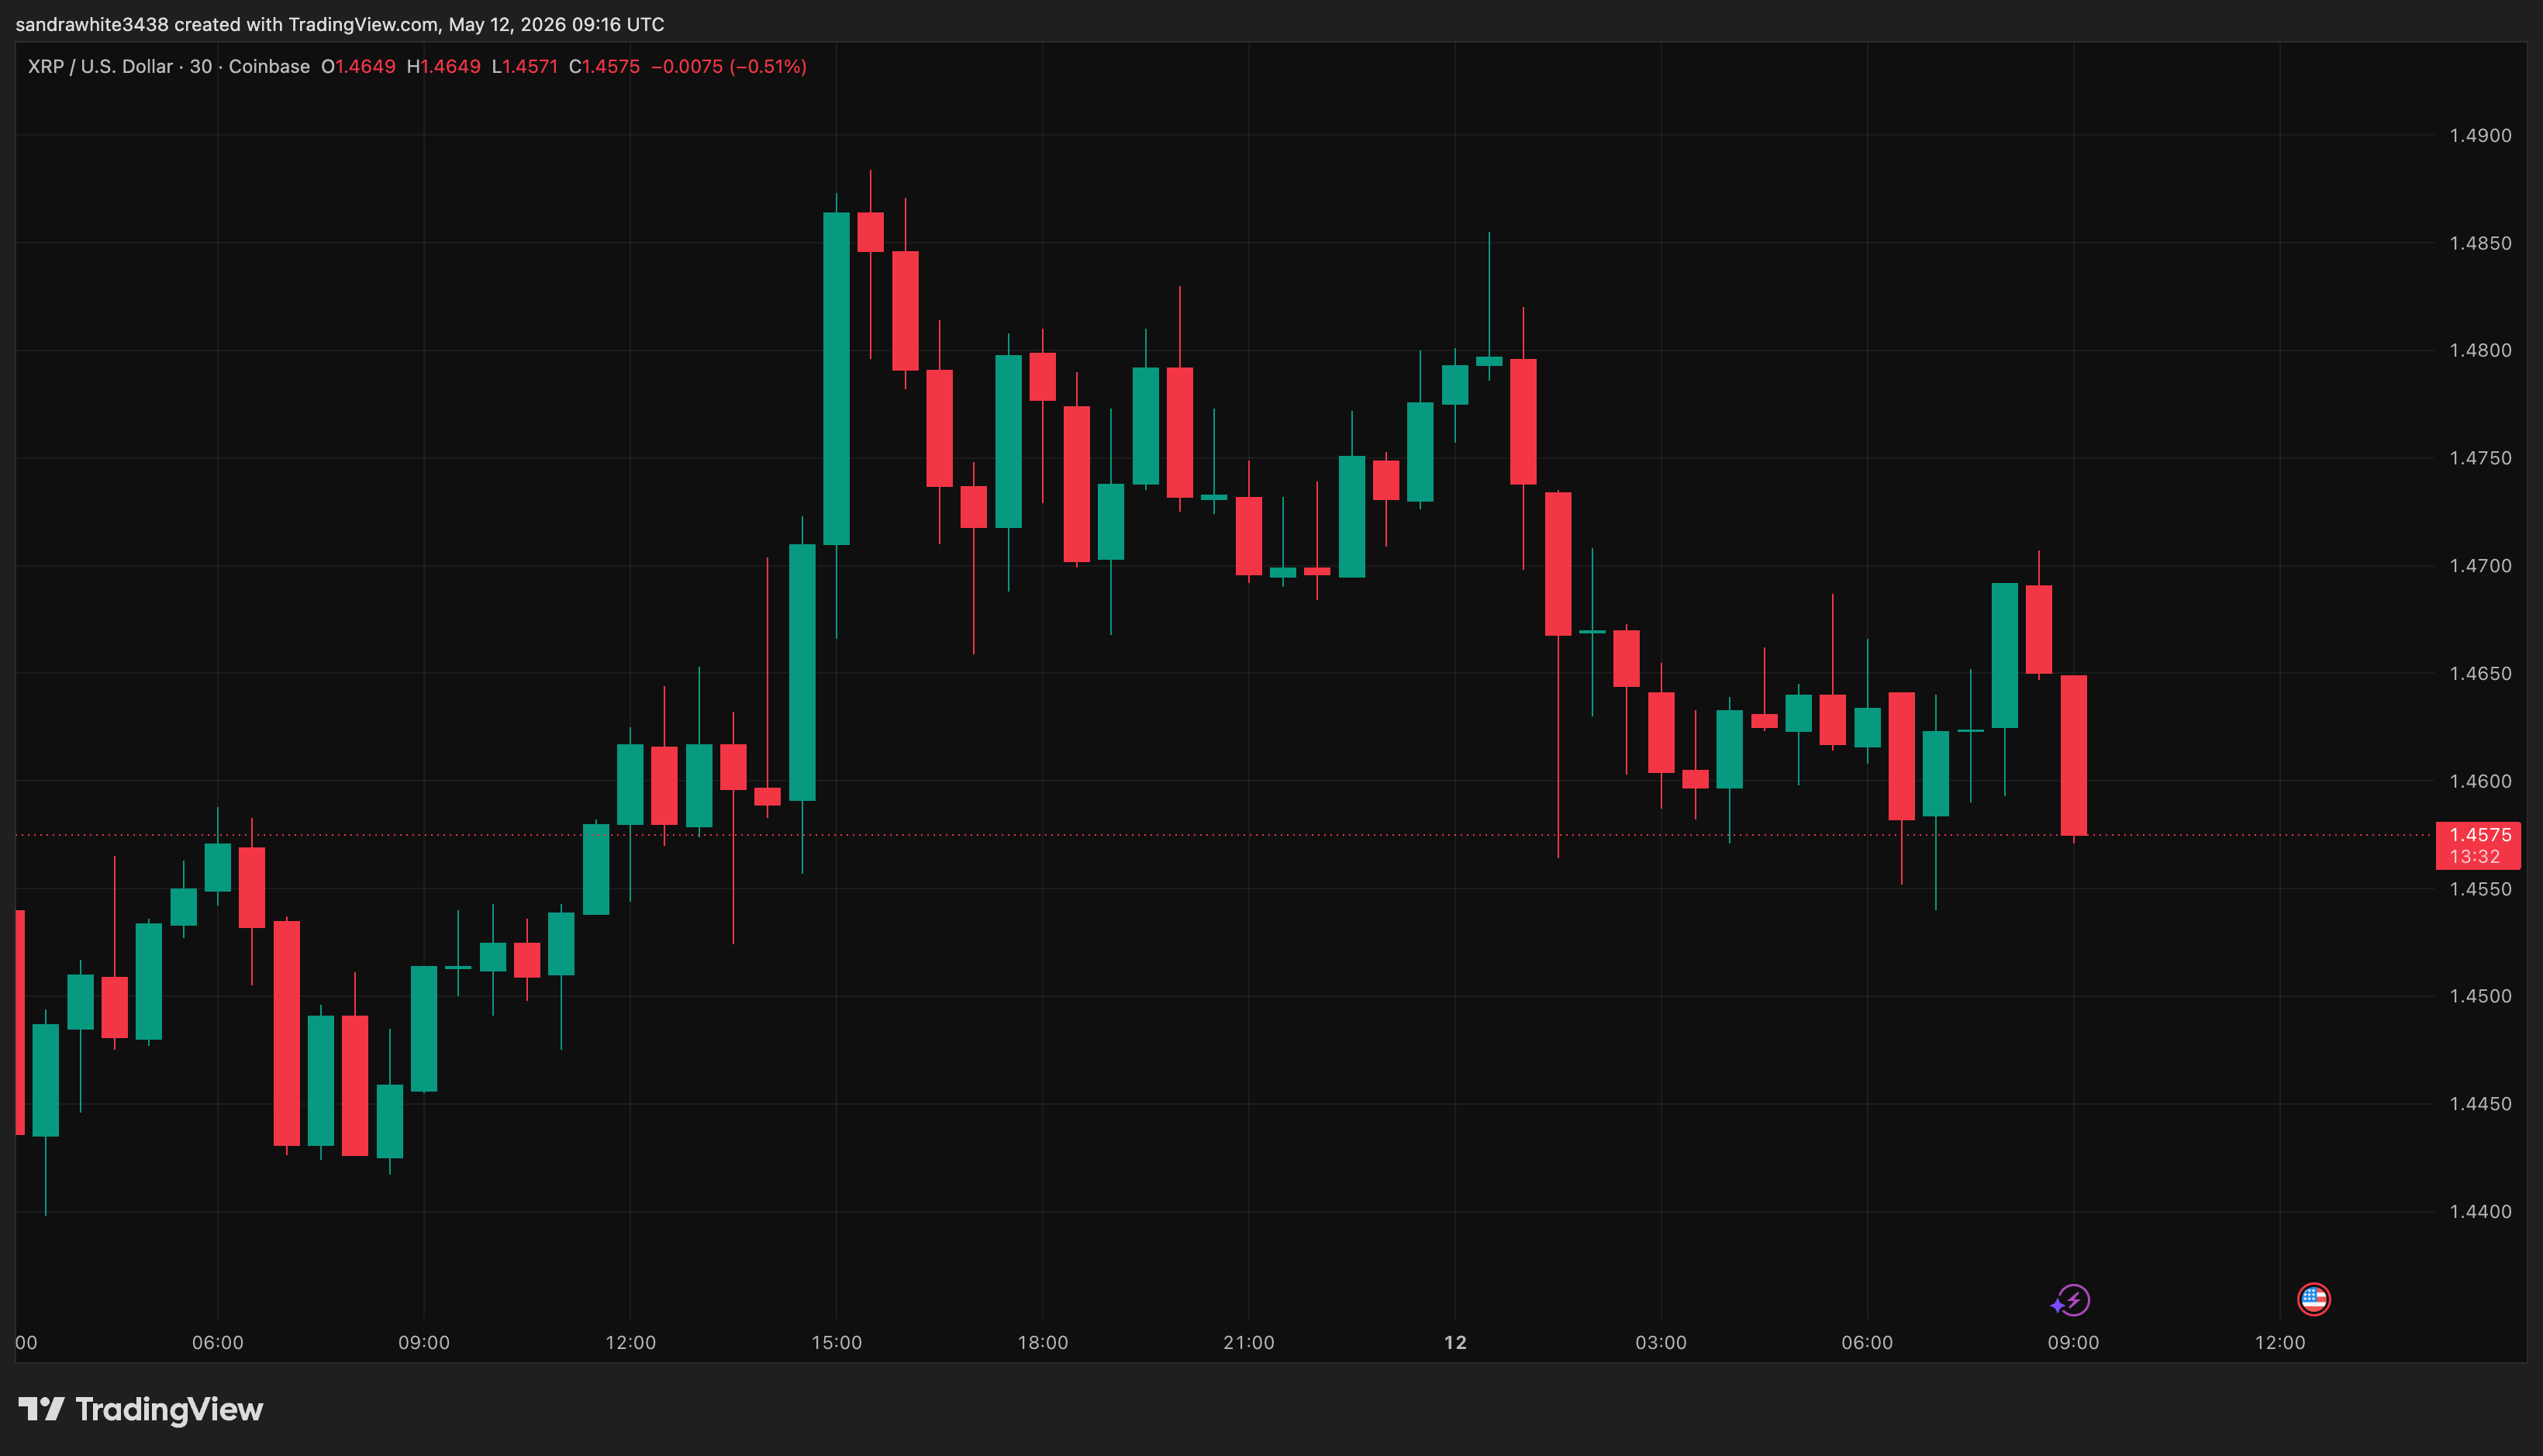Click the 1.4800 price axis label
Image resolution: width=2543 pixels, height=1456 pixels.
tap(2480, 350)
